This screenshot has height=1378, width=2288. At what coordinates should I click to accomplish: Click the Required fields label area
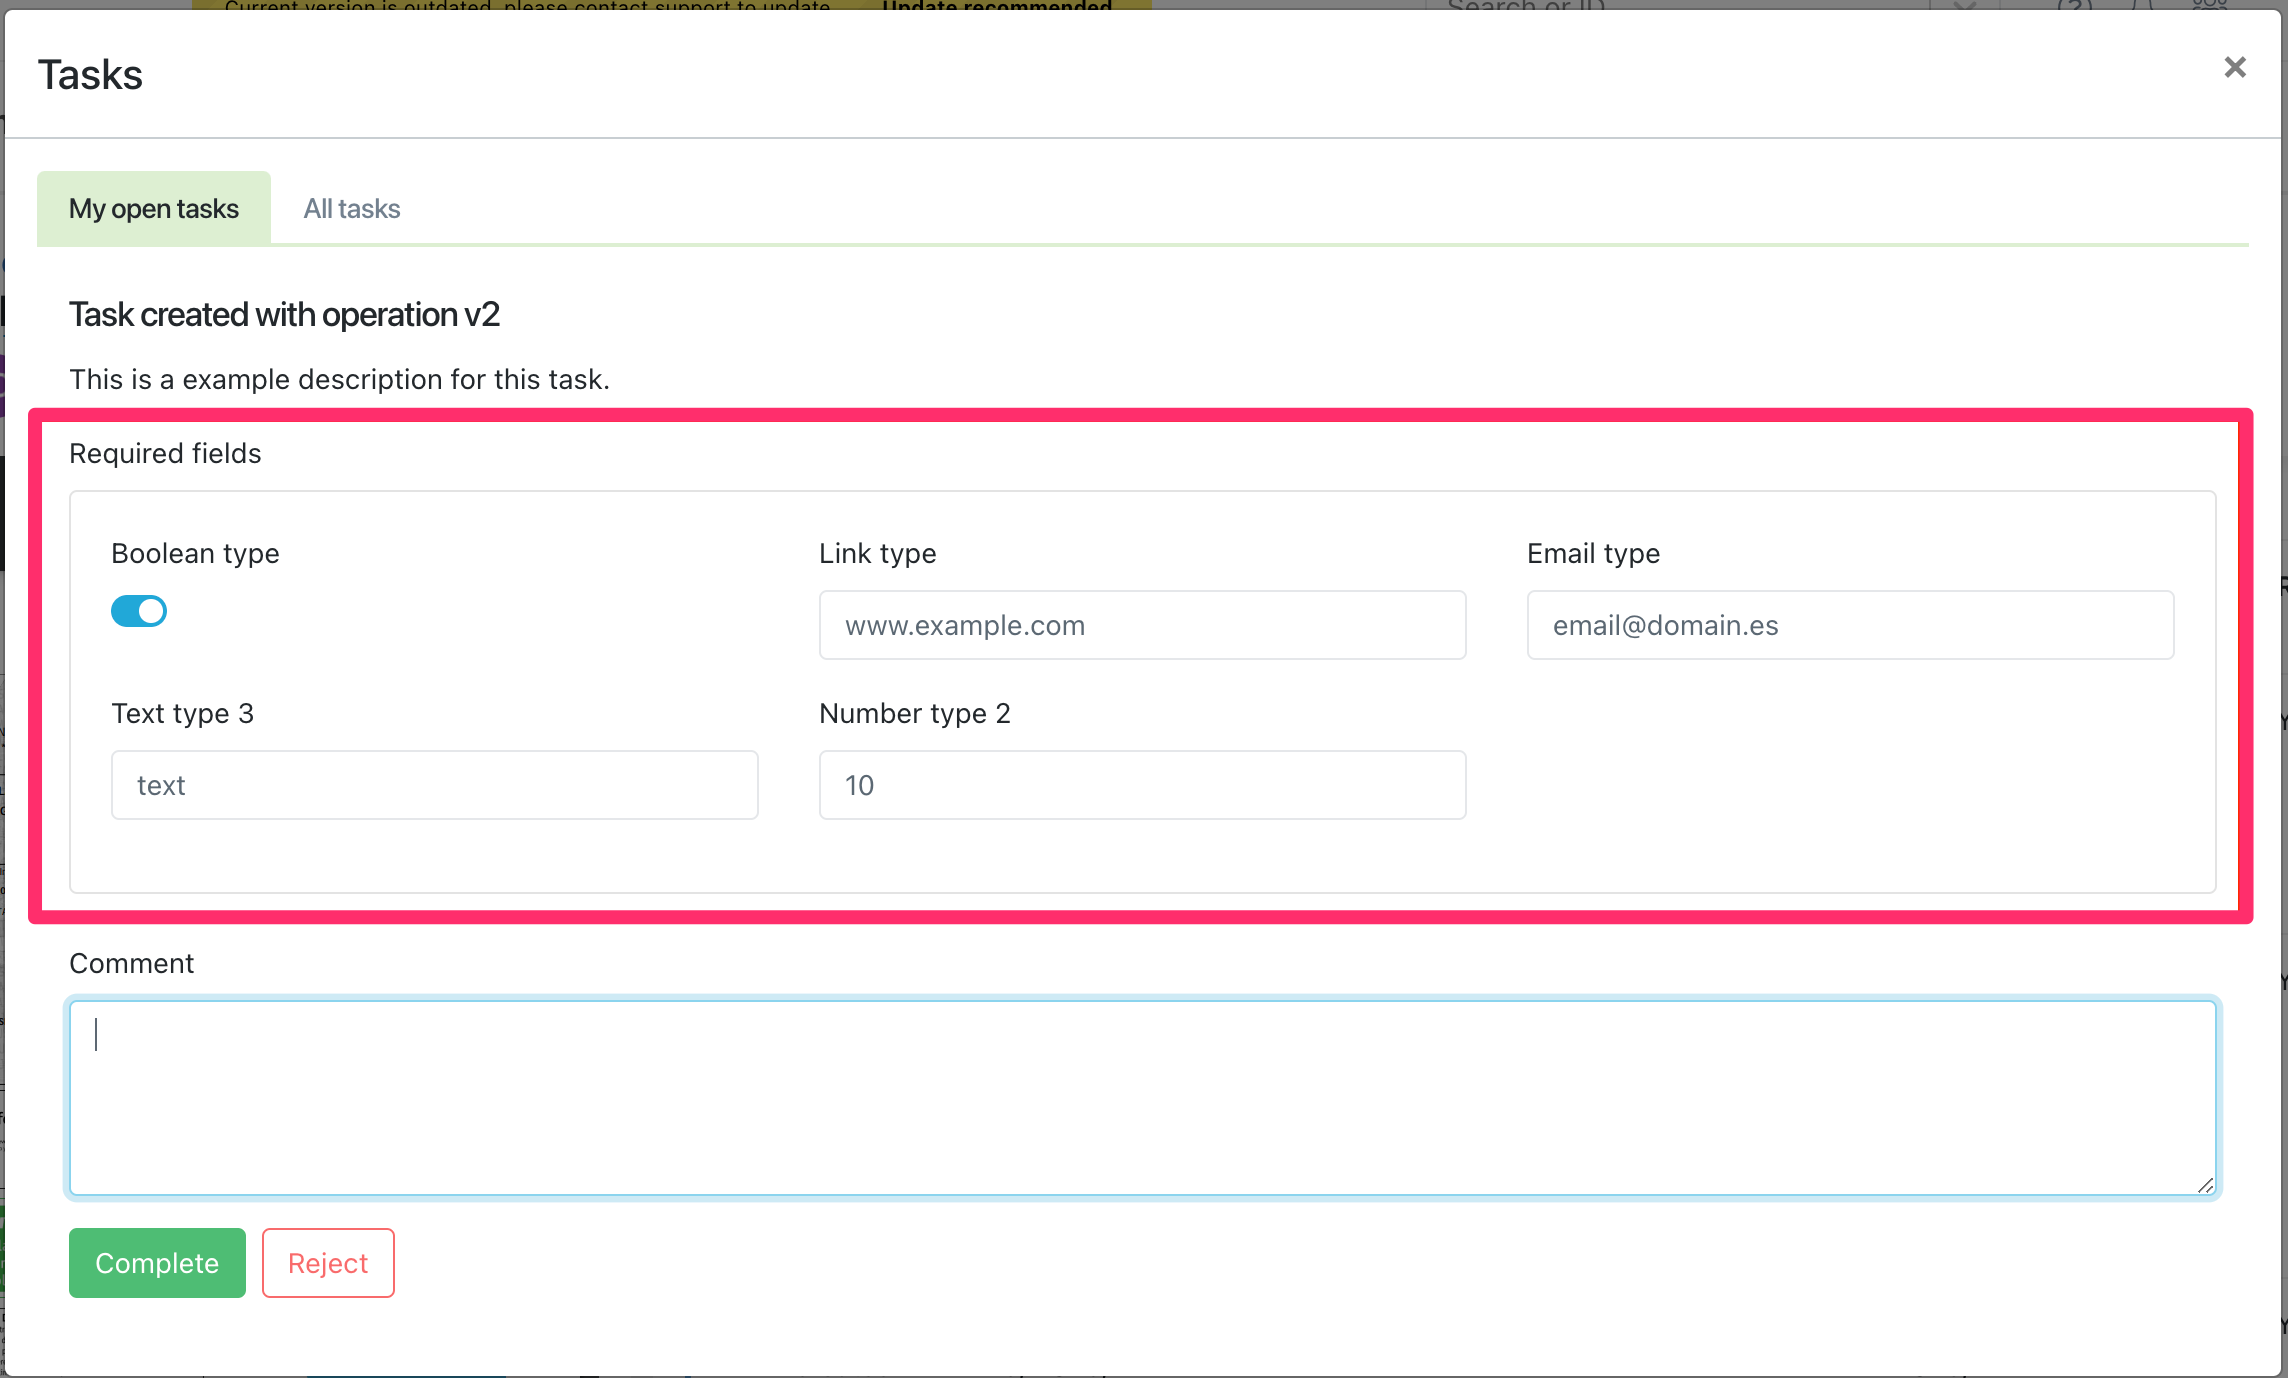coord(165,454)
